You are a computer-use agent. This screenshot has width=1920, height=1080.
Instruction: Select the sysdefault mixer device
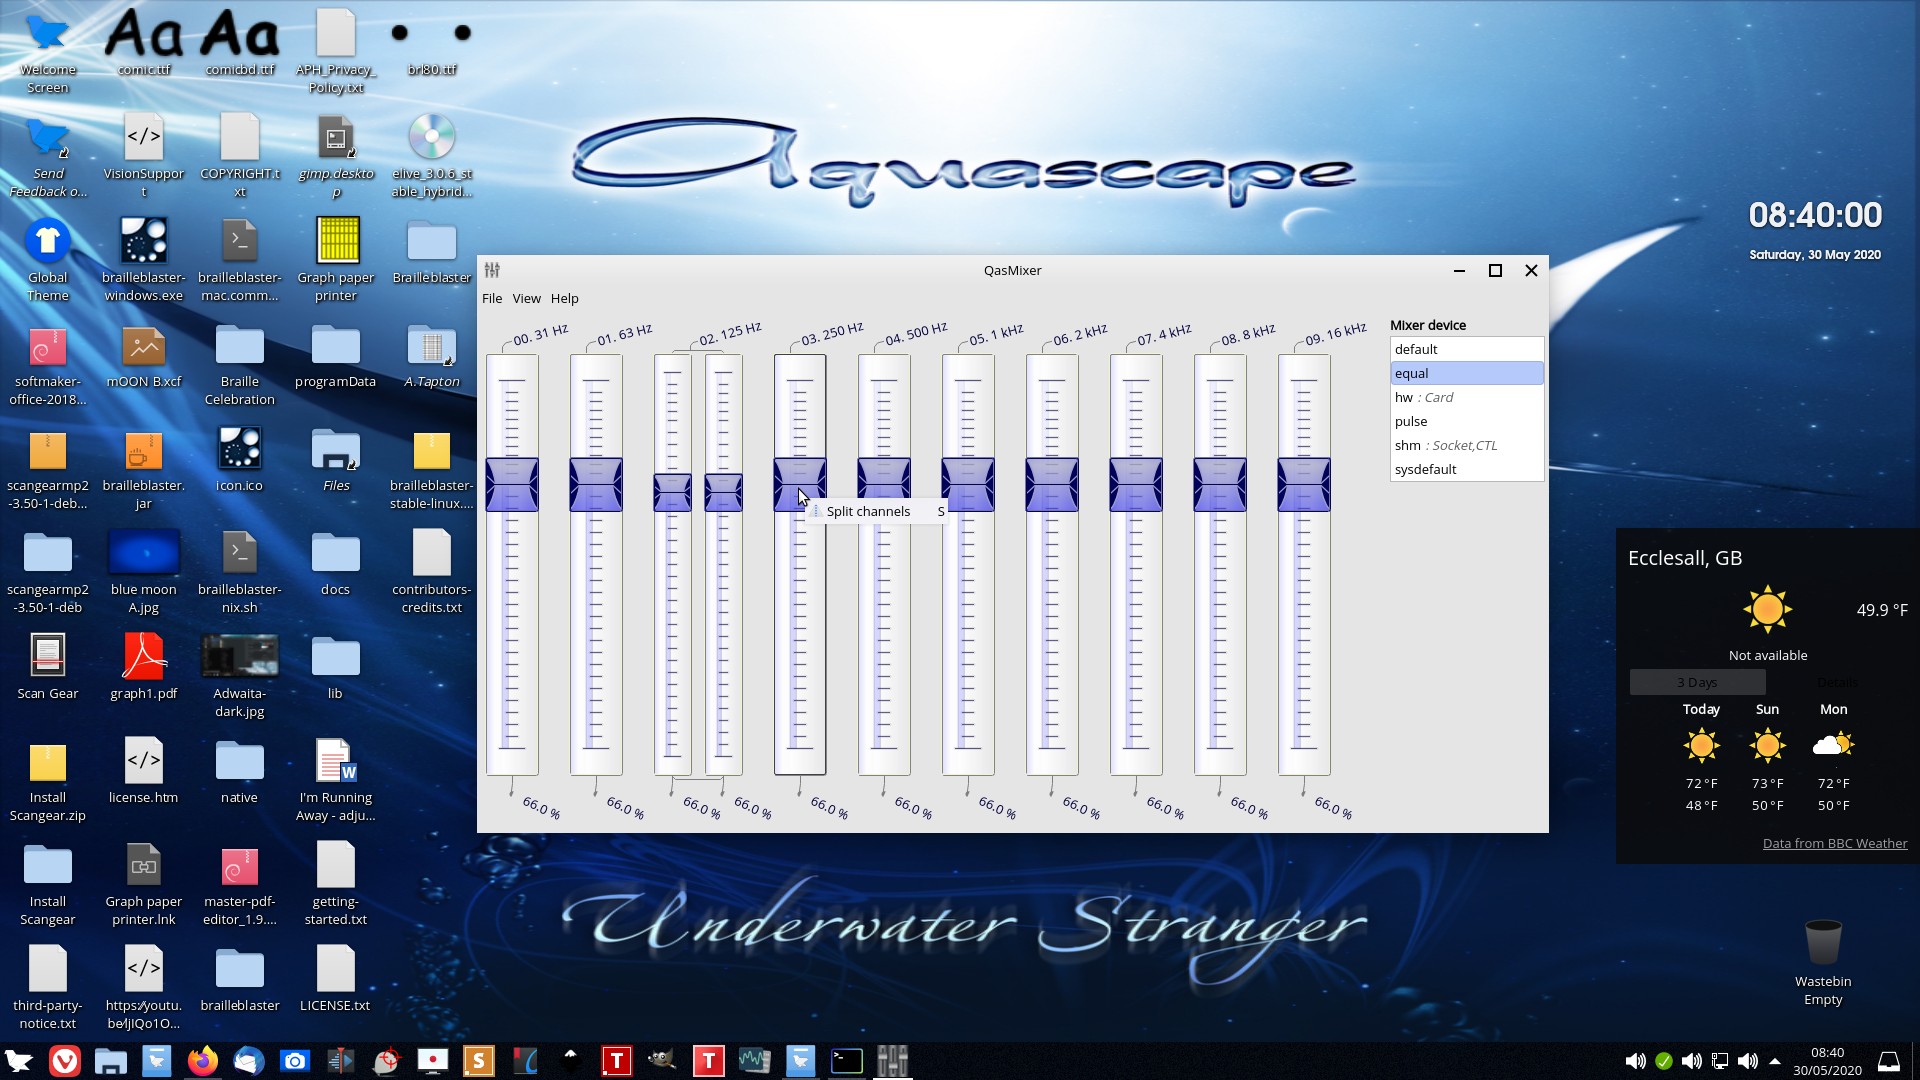[1425, 469]
